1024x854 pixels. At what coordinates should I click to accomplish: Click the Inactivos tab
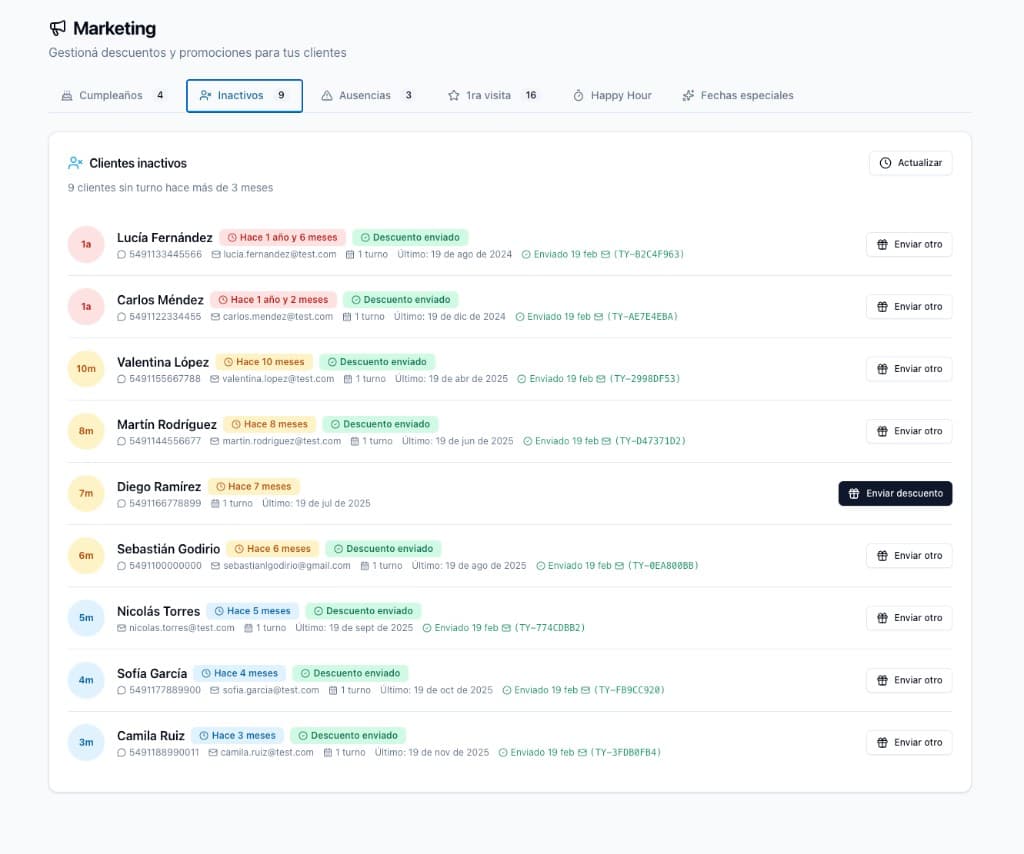(244, 95)
